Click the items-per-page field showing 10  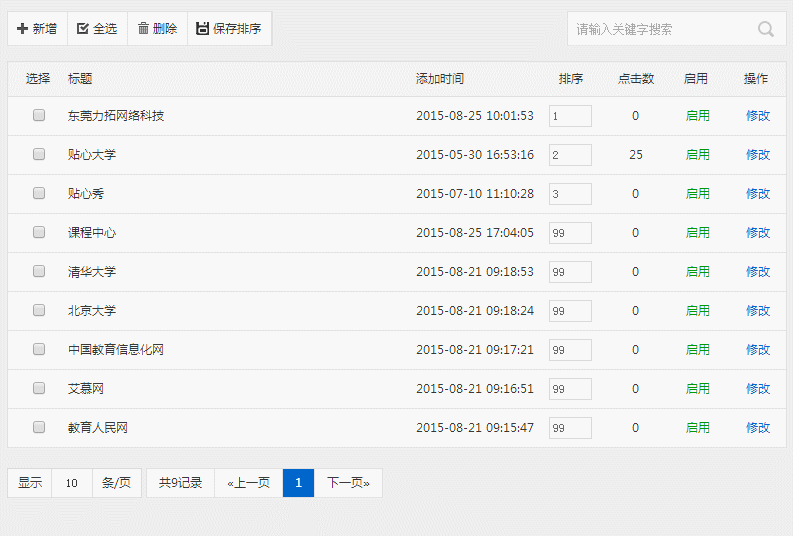72,483
